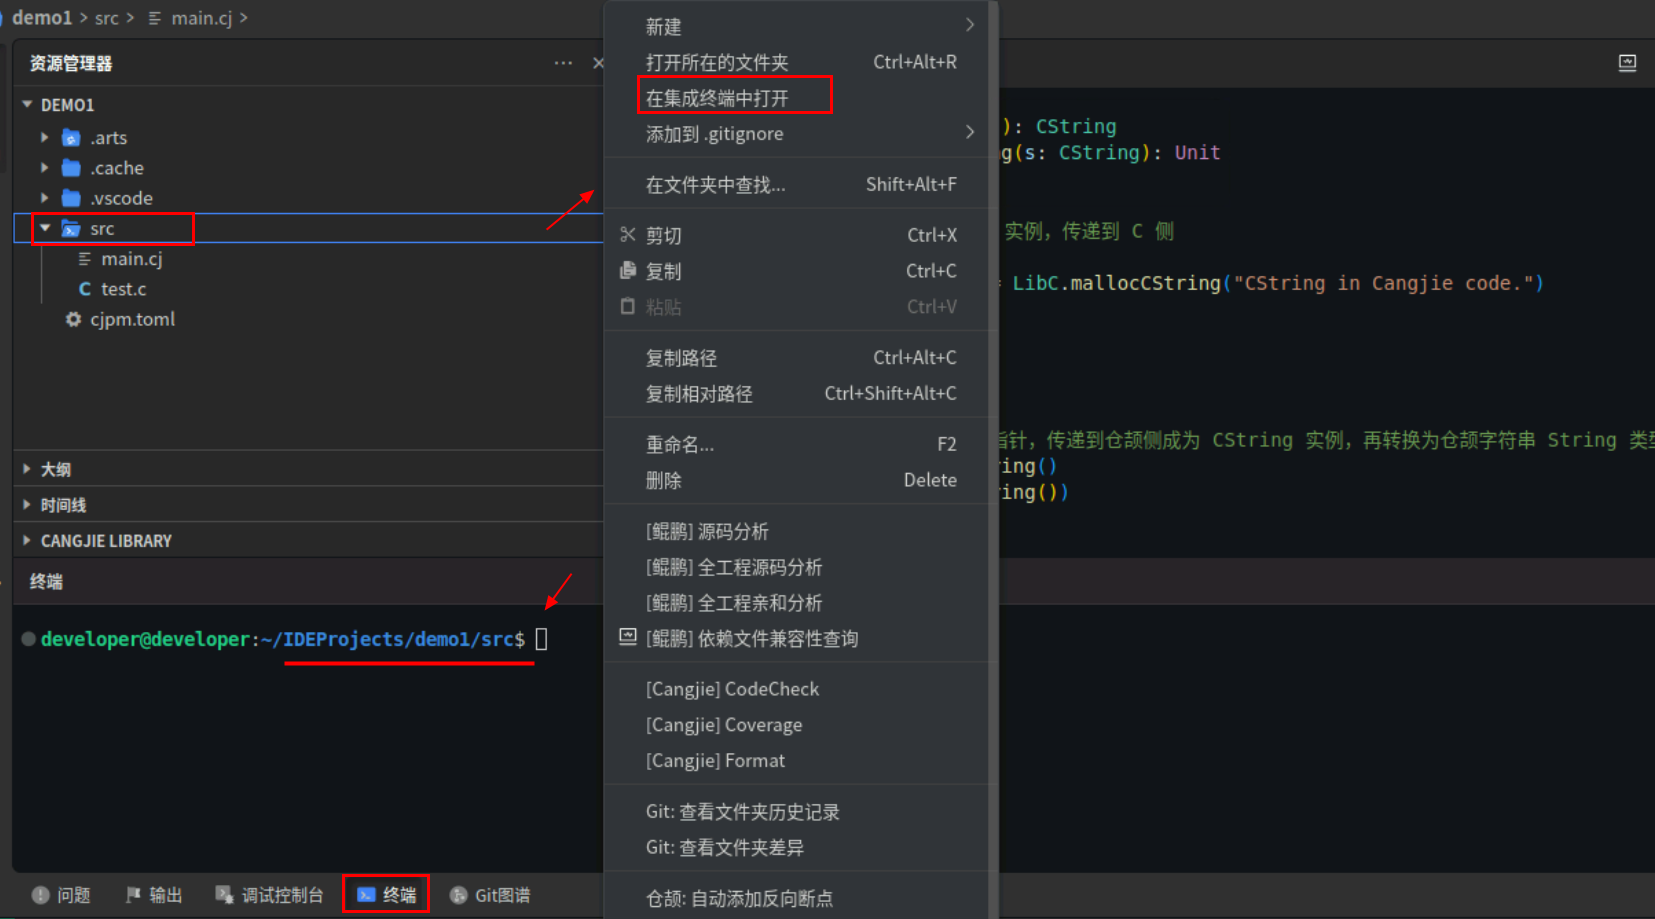
Task: Expand the 时间线 timeline section
Action: (27, 504)
